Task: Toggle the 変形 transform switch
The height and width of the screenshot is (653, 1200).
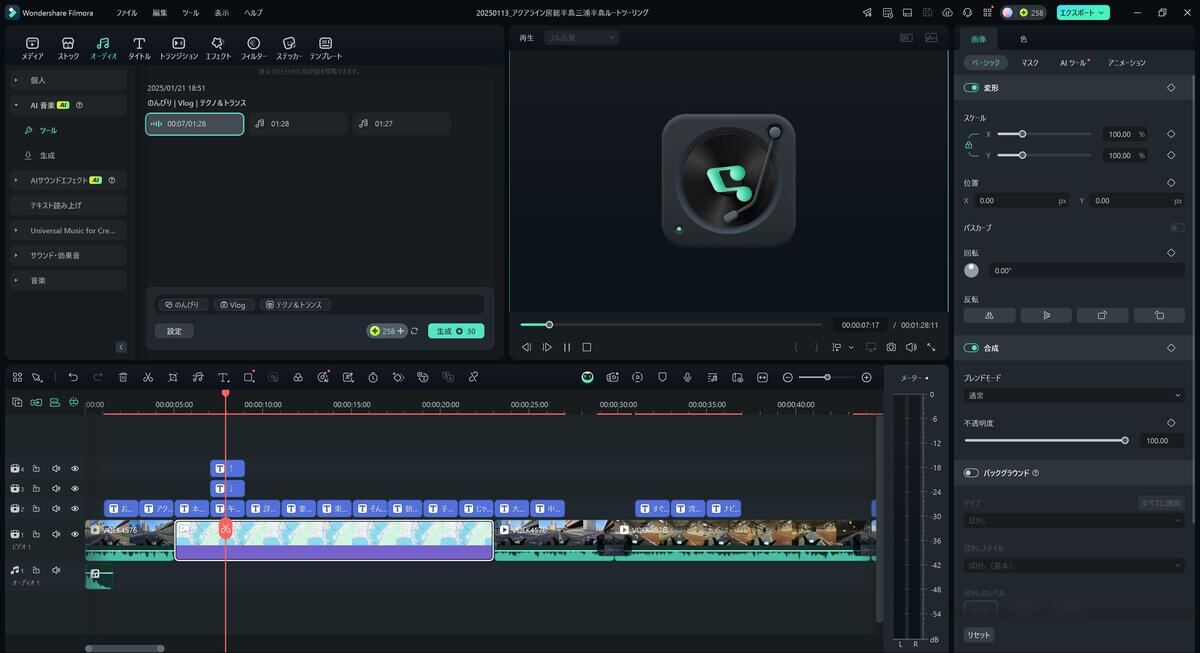Action: [971, 88]
